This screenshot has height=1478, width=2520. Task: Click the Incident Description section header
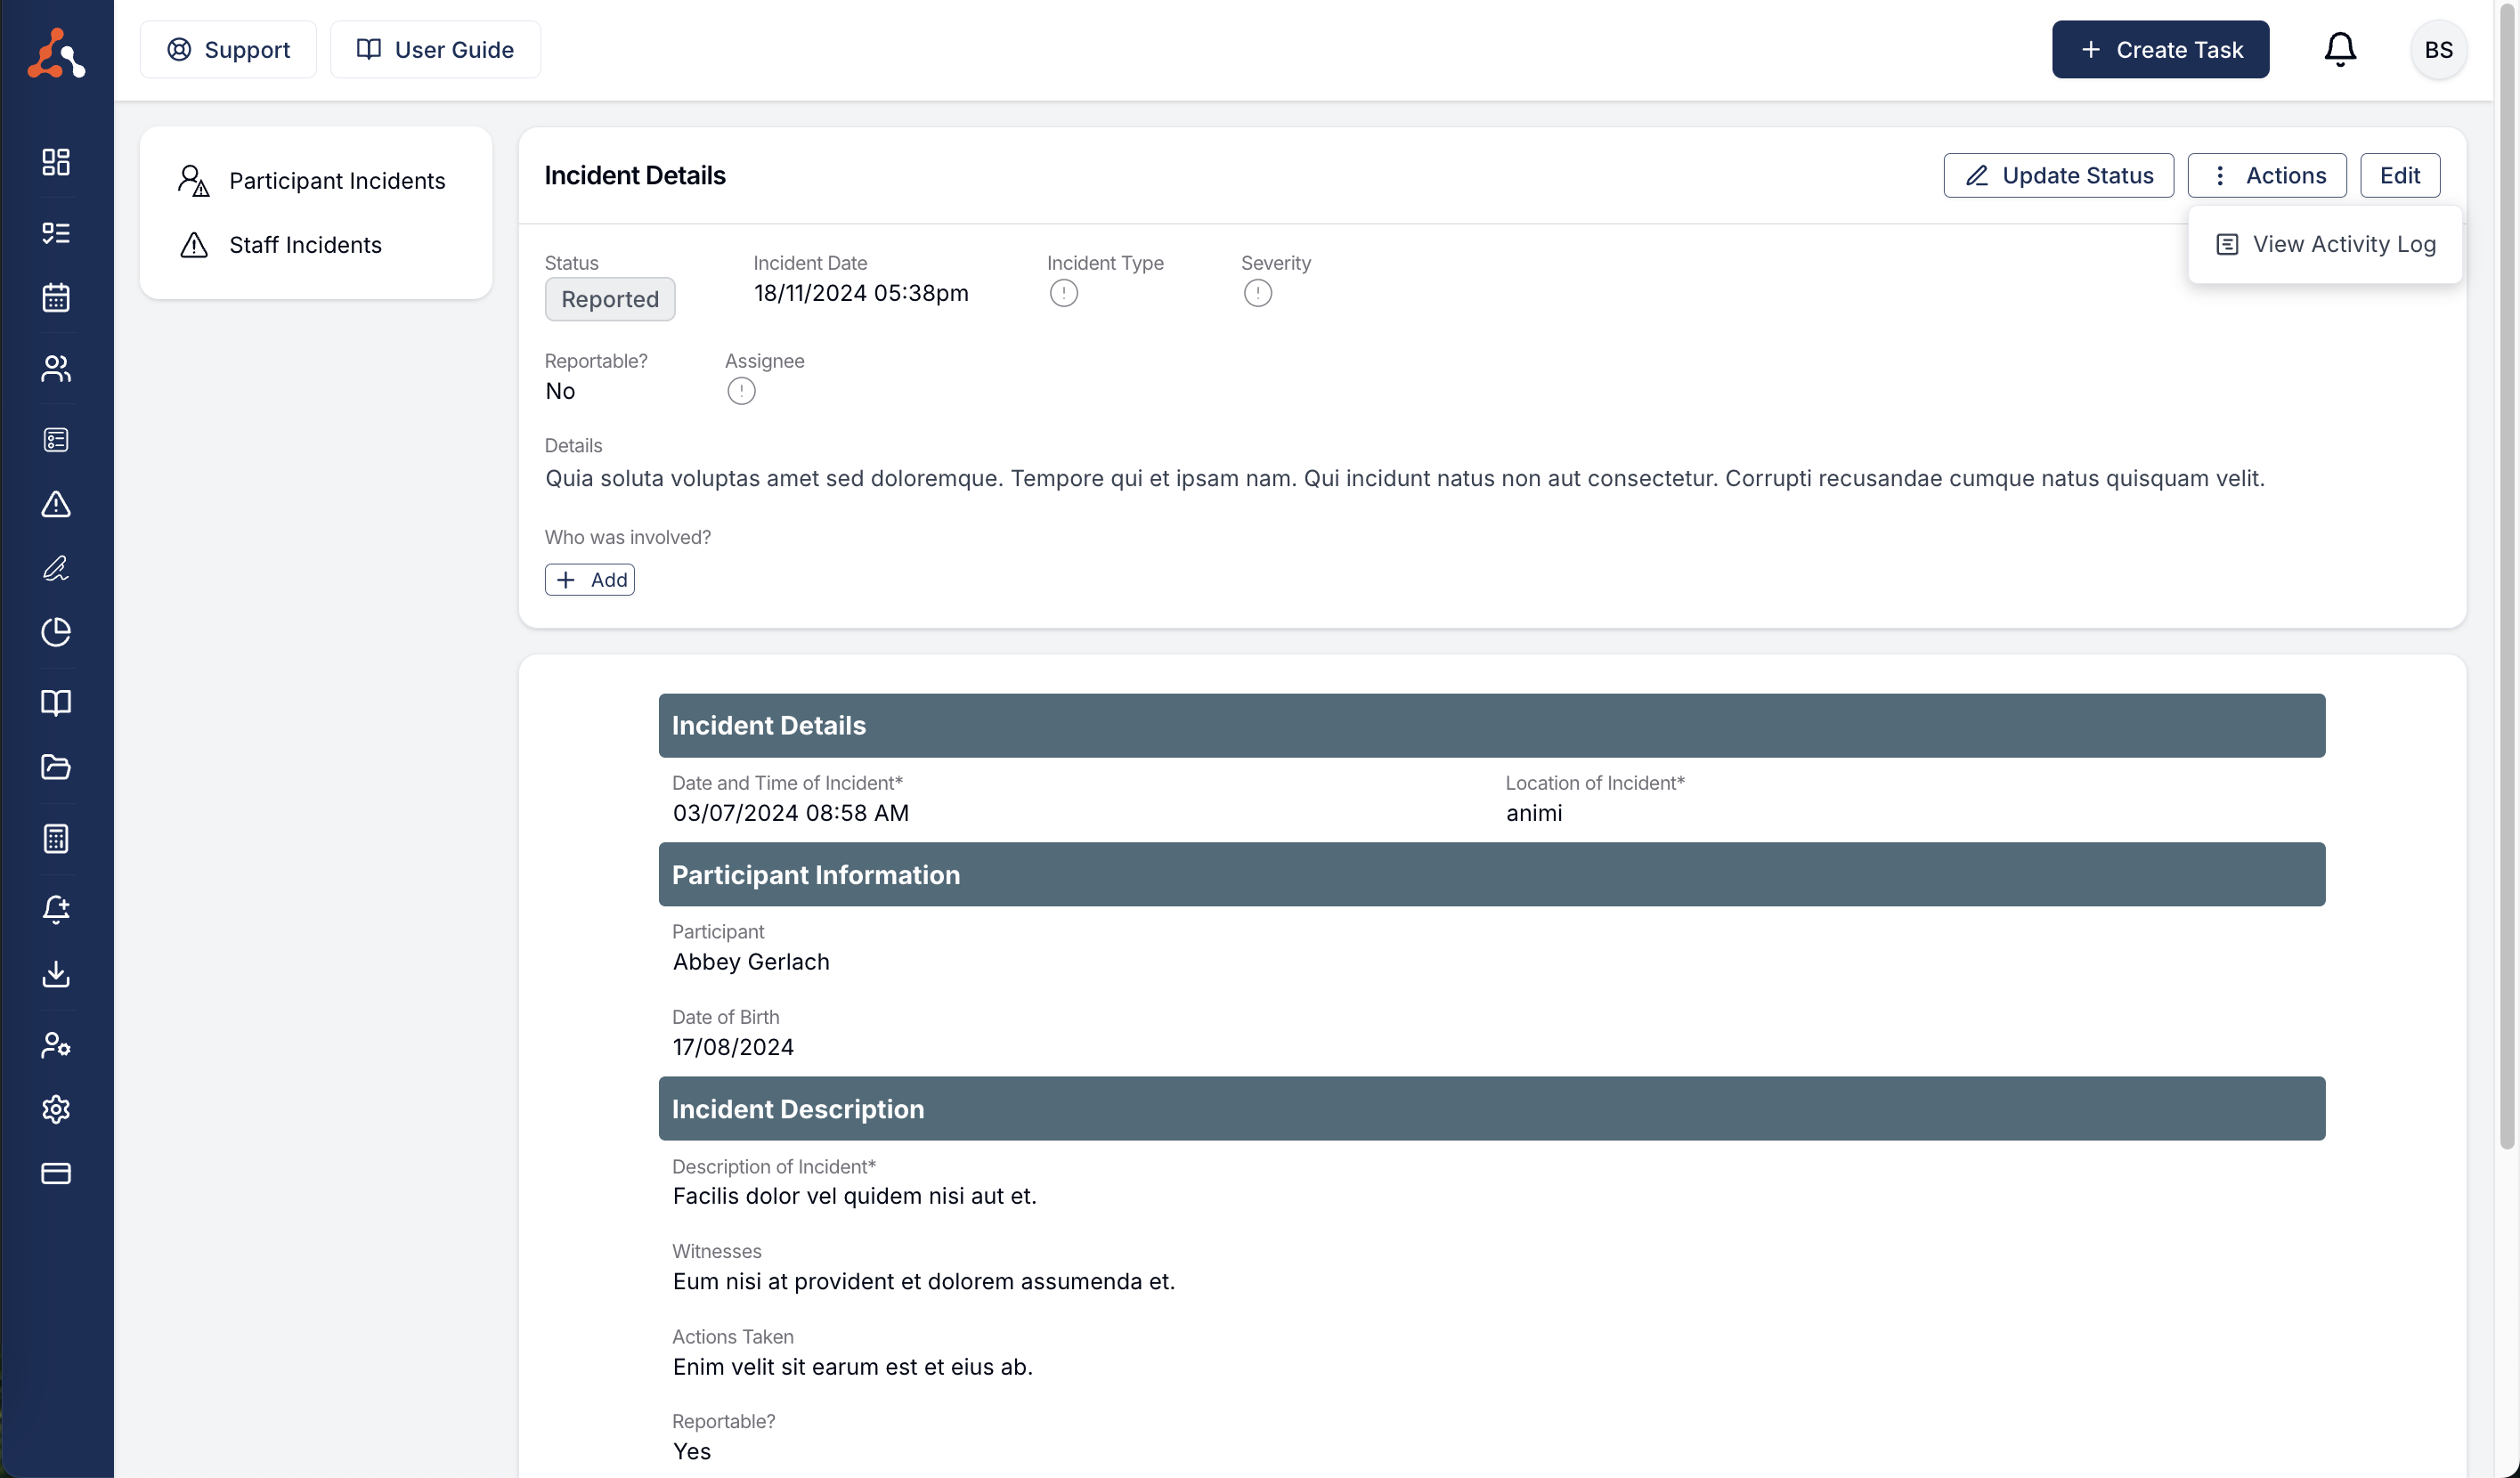click(1492, 1109)
